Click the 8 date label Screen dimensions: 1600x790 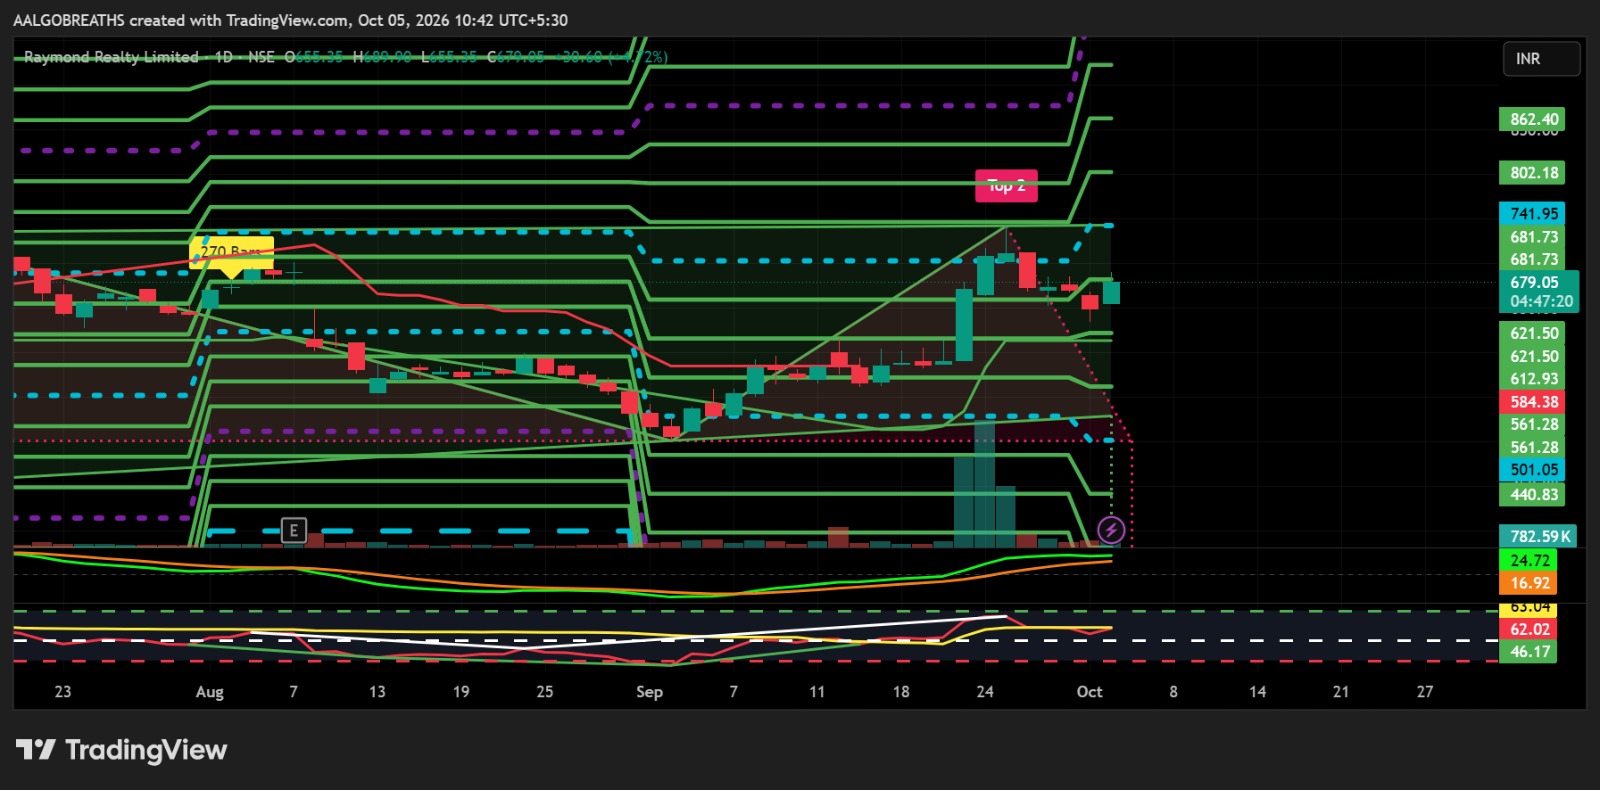tap(1173, 692)
